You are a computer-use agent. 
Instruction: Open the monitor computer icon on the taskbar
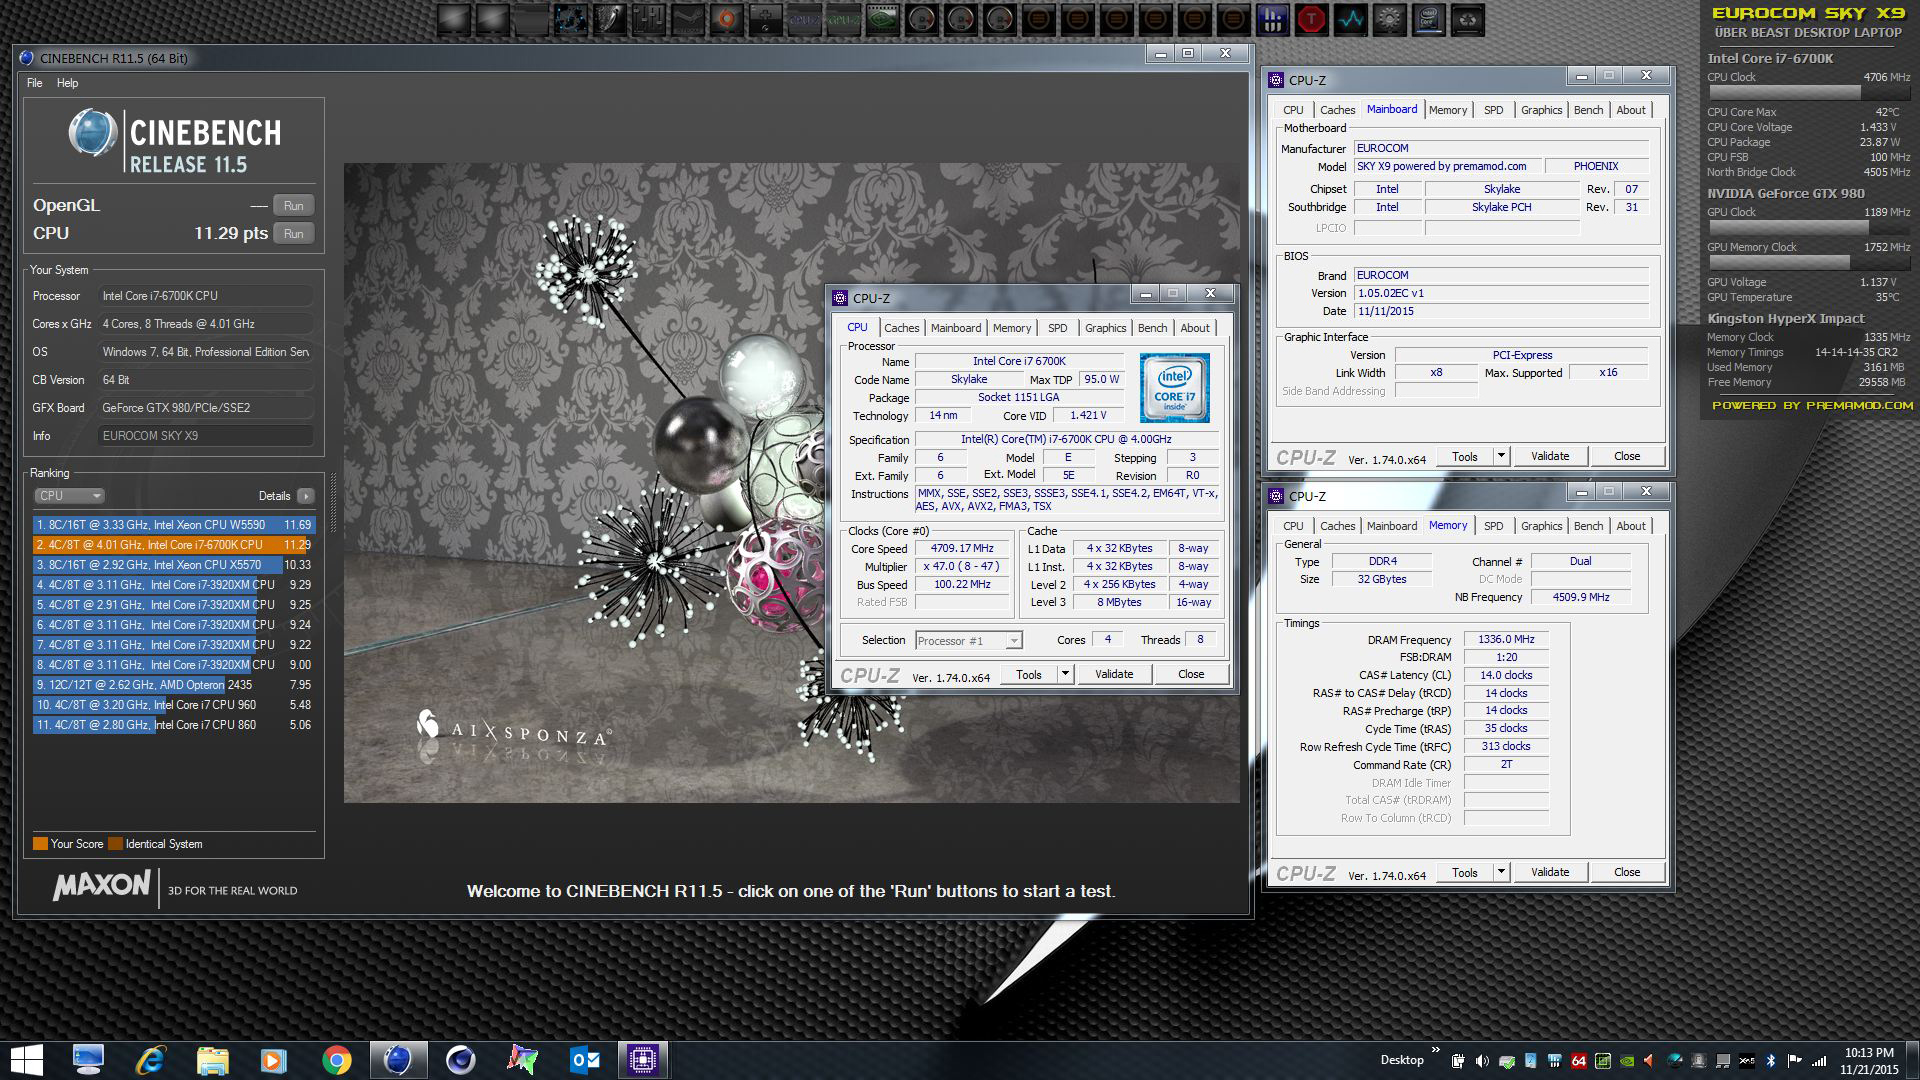click(88, 1060)
